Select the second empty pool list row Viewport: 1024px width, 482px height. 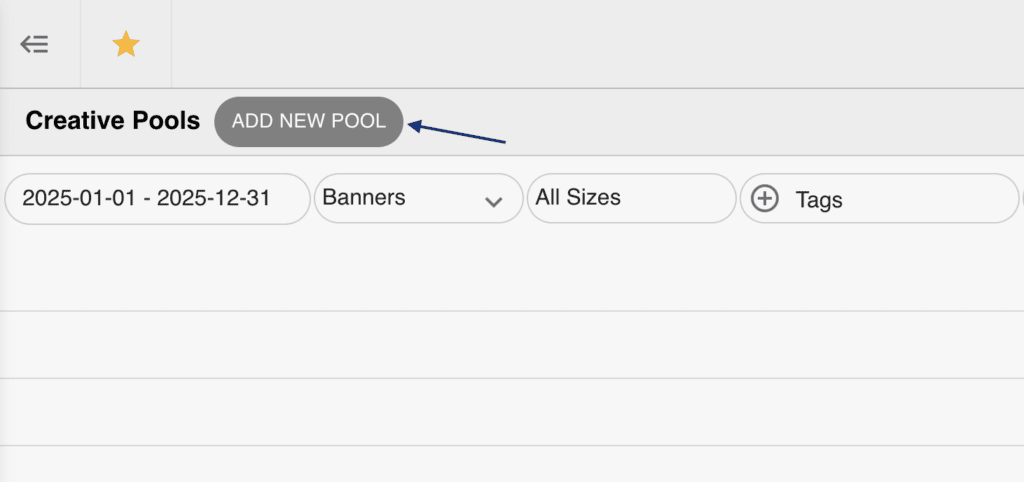512,344
